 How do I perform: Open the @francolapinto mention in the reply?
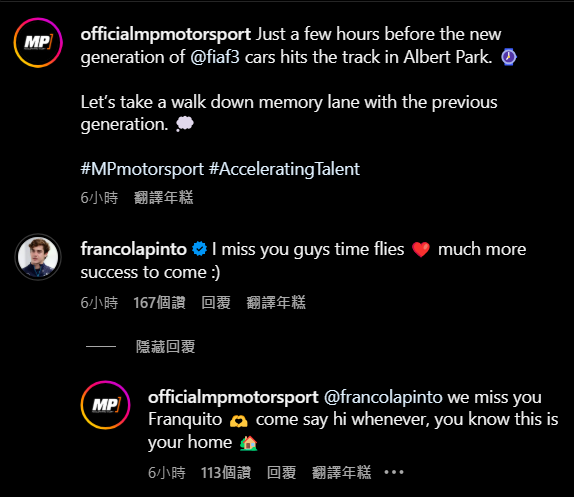tap(383, 397)
